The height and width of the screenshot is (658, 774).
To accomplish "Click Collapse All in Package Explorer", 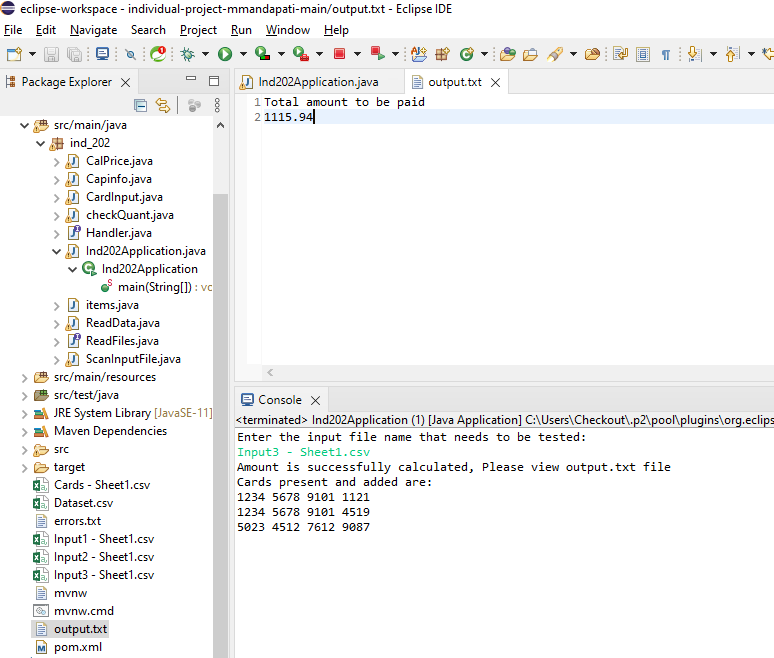I will pyautogui.click(x=141, y=105).
